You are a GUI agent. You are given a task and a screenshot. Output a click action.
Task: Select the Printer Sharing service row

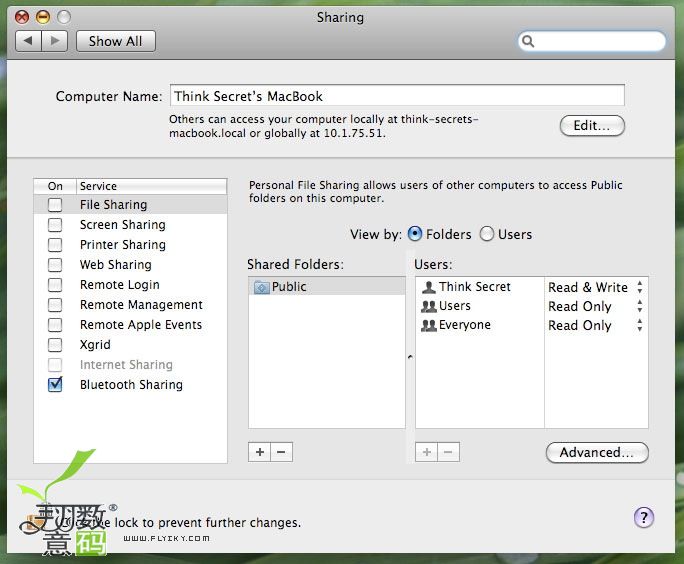coord(130,245)
